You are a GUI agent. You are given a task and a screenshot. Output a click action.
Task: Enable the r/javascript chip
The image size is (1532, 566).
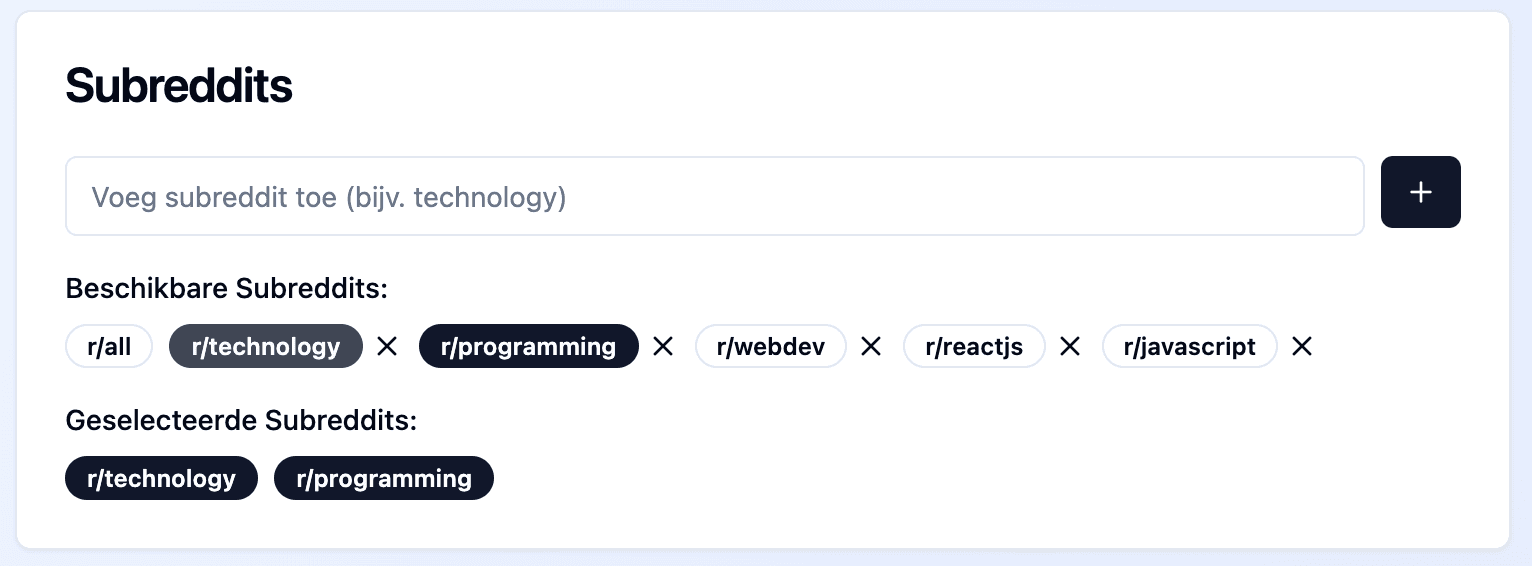[1190, 347]
